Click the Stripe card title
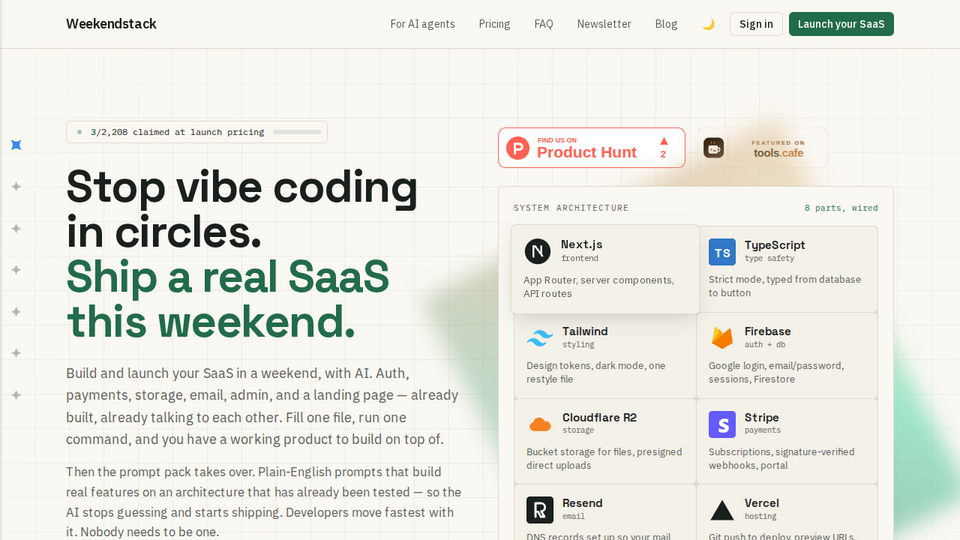Viewport: 960px width, 540px height. (762, 418)
